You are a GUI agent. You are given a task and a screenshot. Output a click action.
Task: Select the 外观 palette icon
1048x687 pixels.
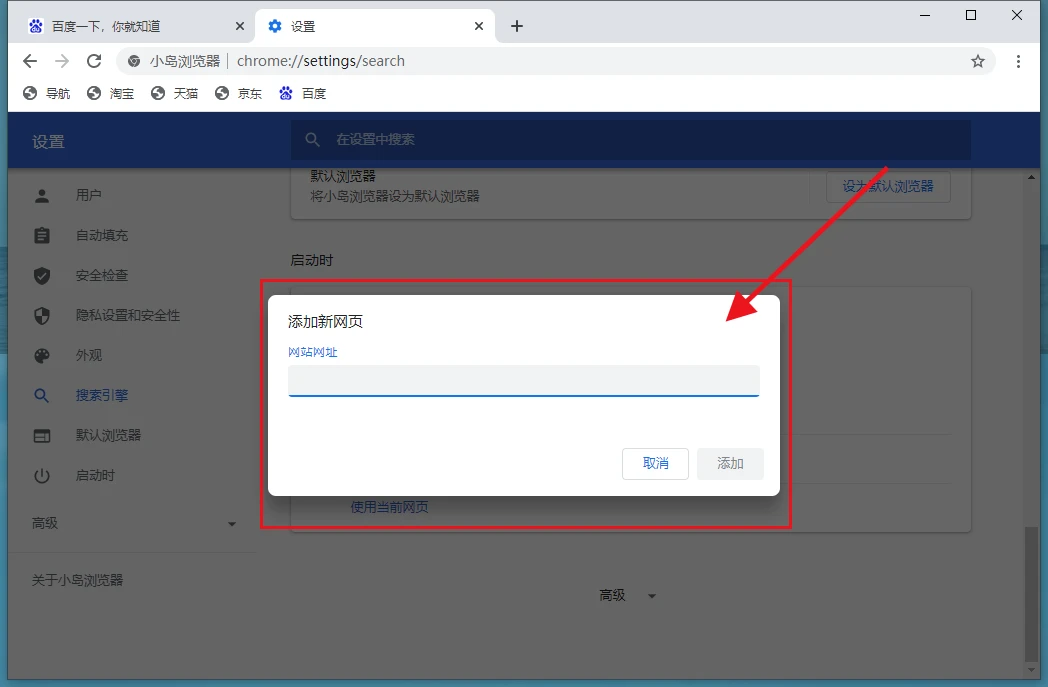(x=42, y=356)
